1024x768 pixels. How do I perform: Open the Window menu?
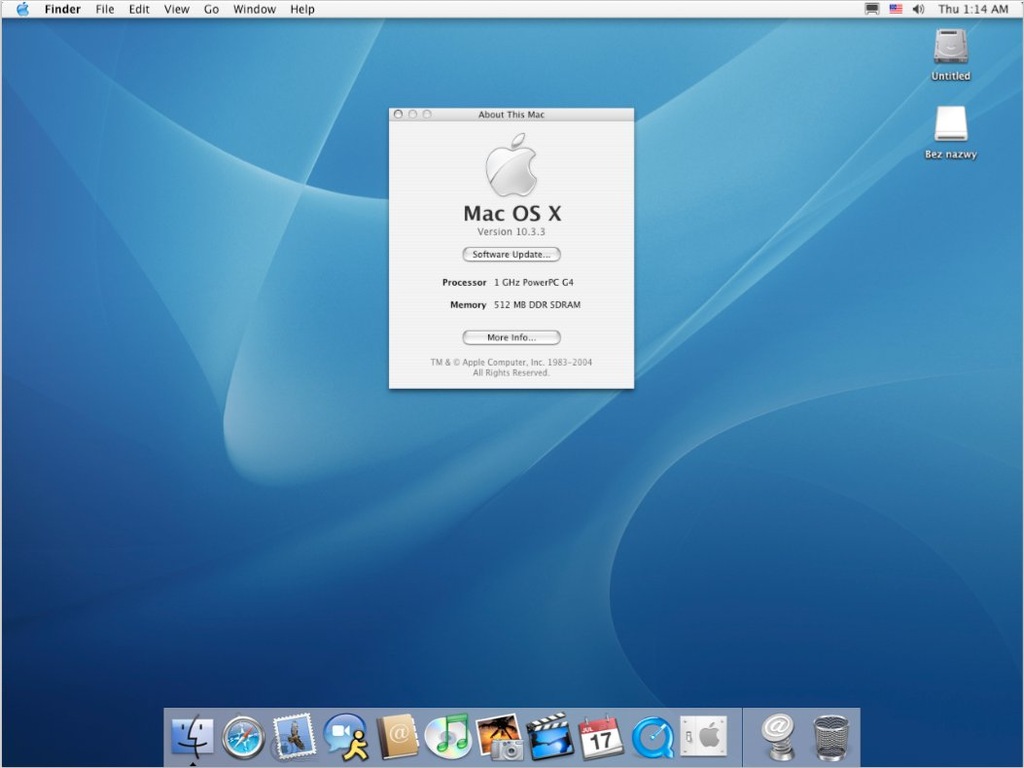[x=255, y=9]
